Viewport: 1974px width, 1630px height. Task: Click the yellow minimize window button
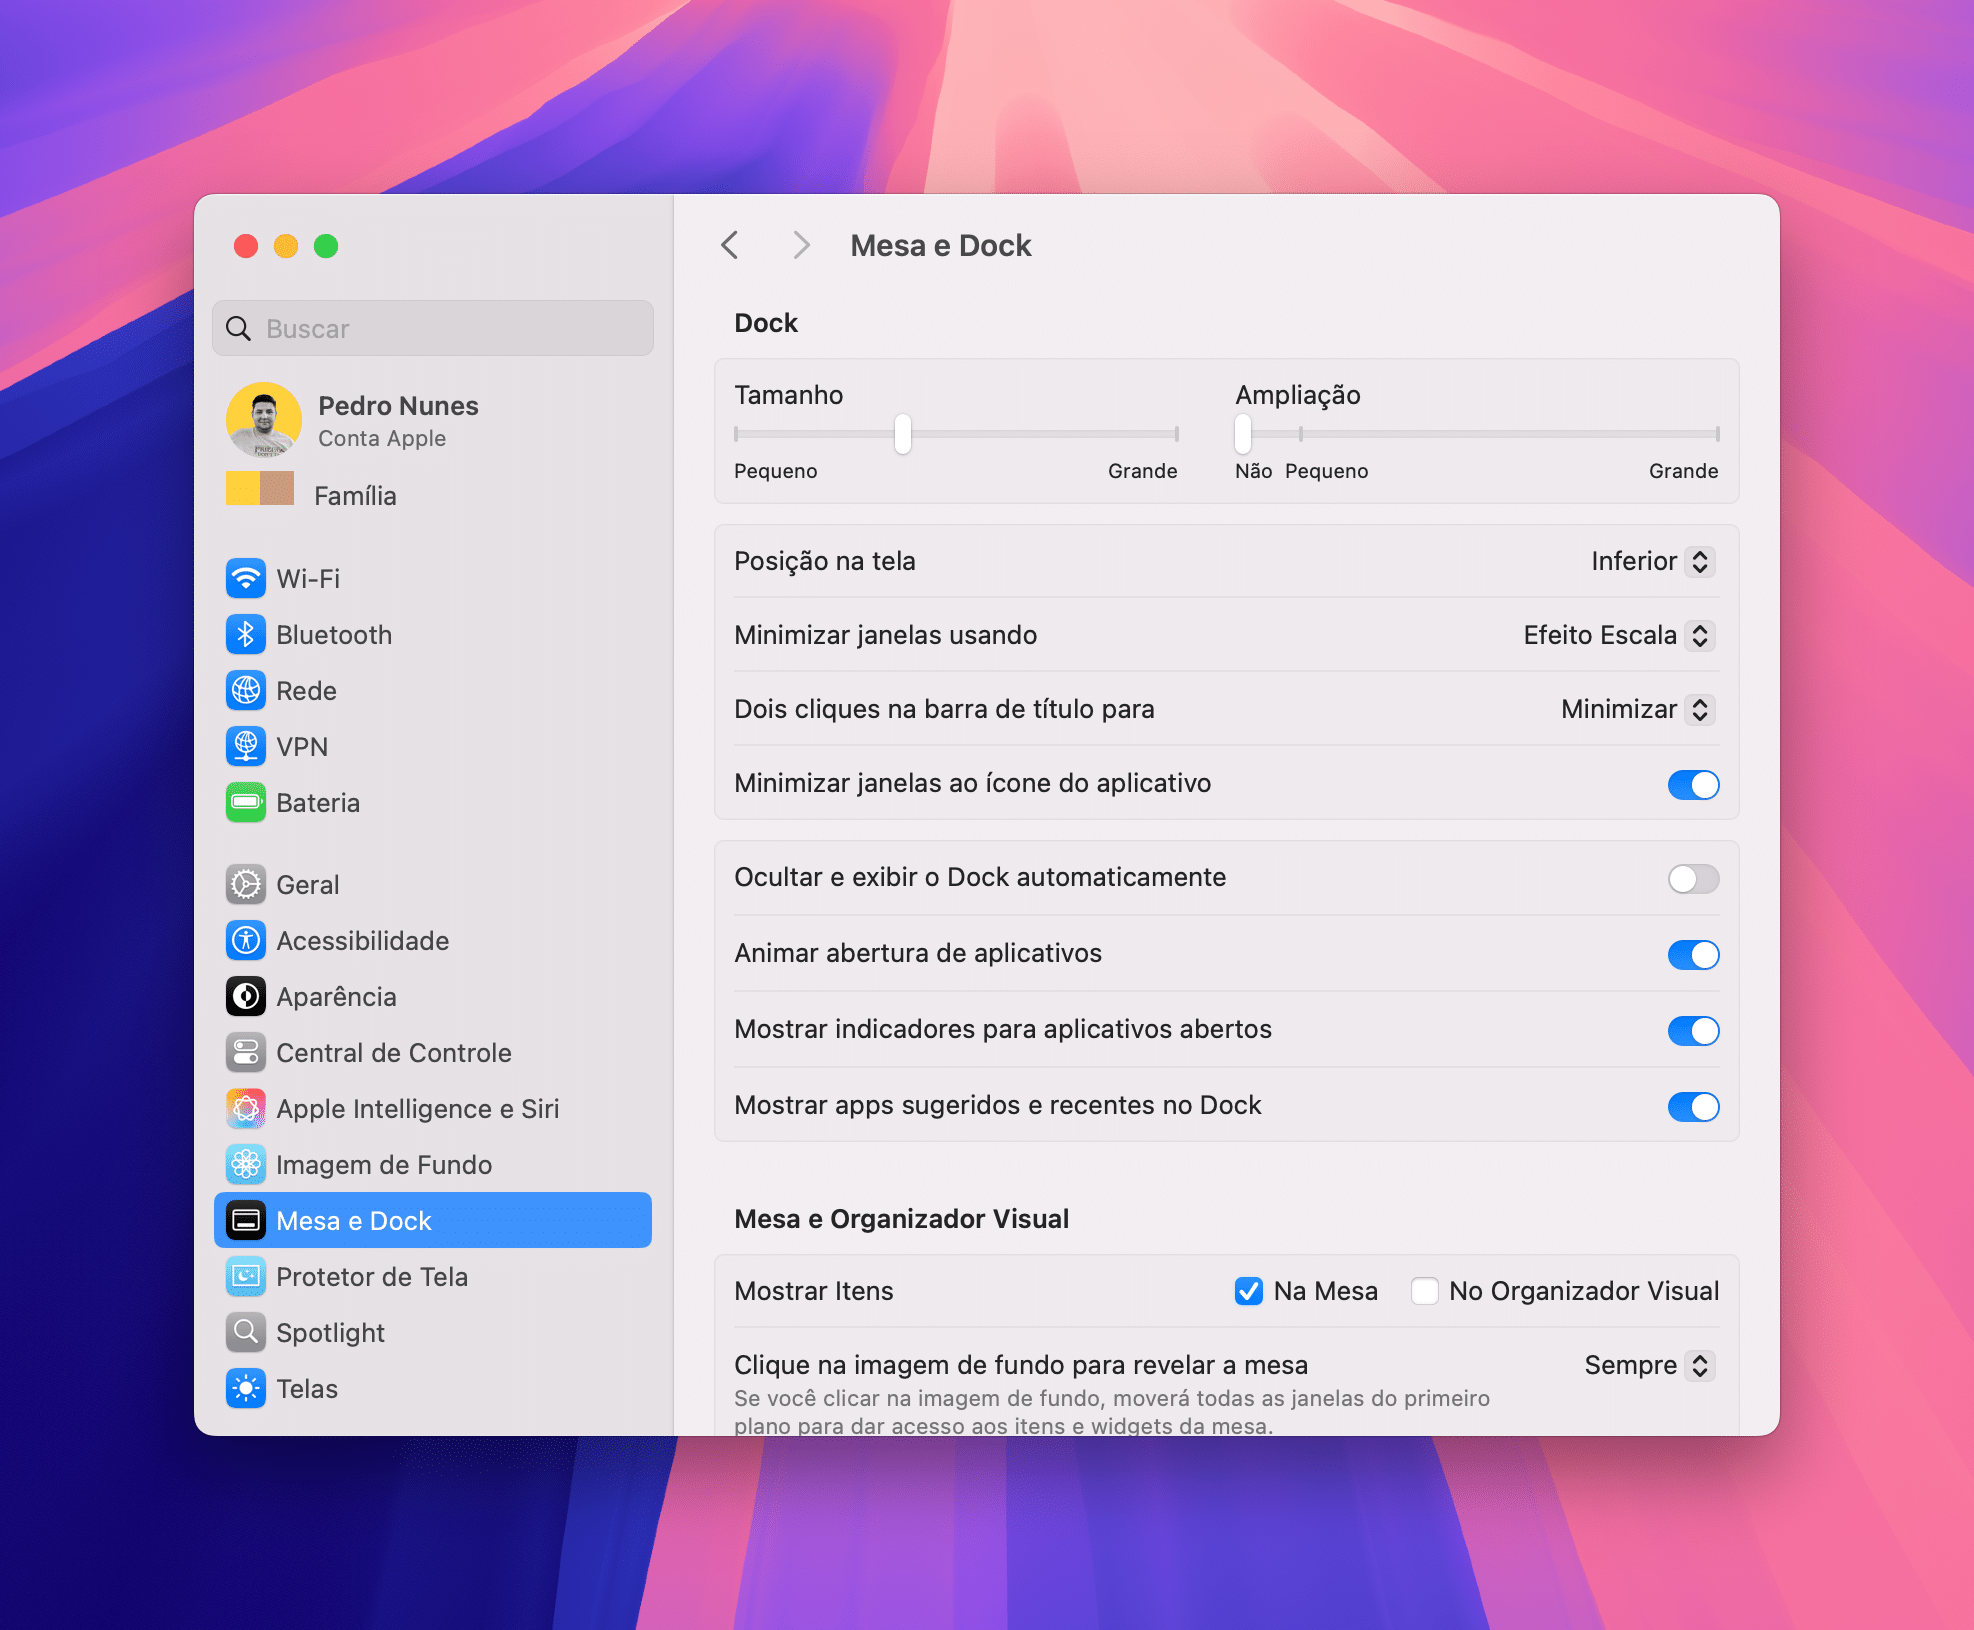286,246
